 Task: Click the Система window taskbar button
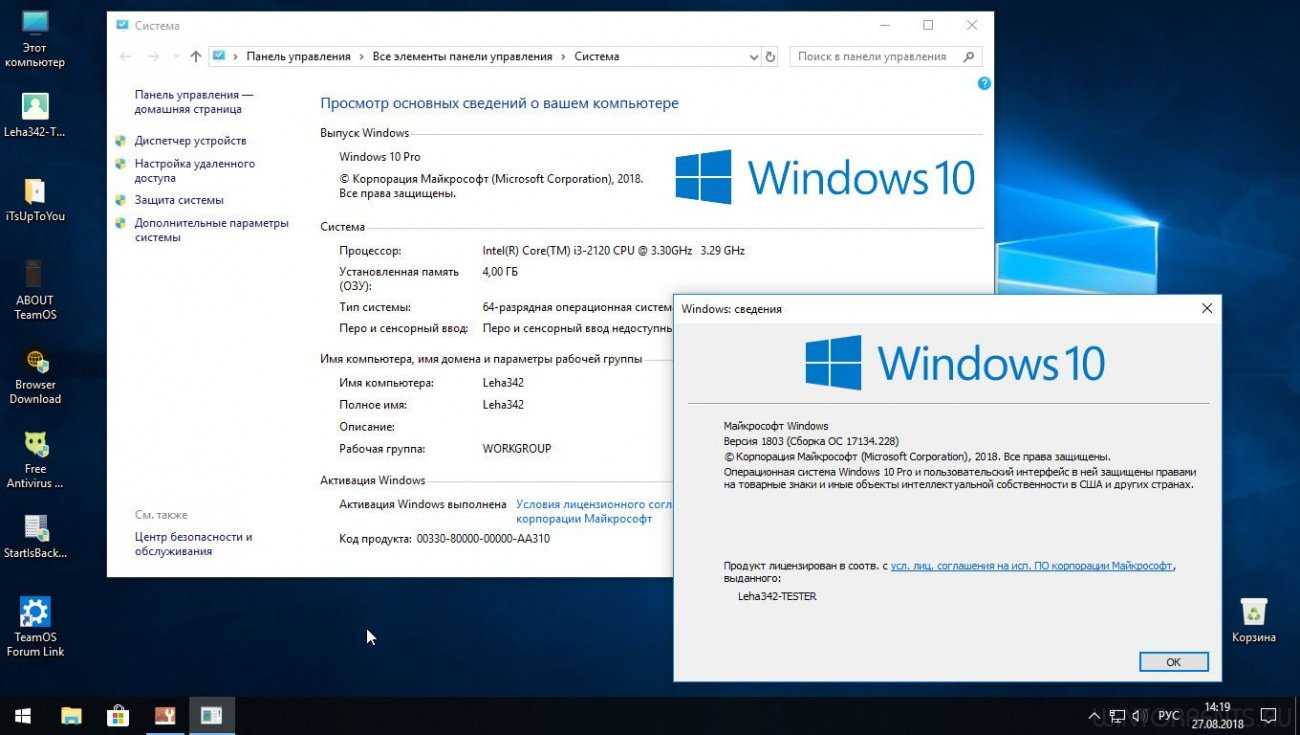click(211, 716)
